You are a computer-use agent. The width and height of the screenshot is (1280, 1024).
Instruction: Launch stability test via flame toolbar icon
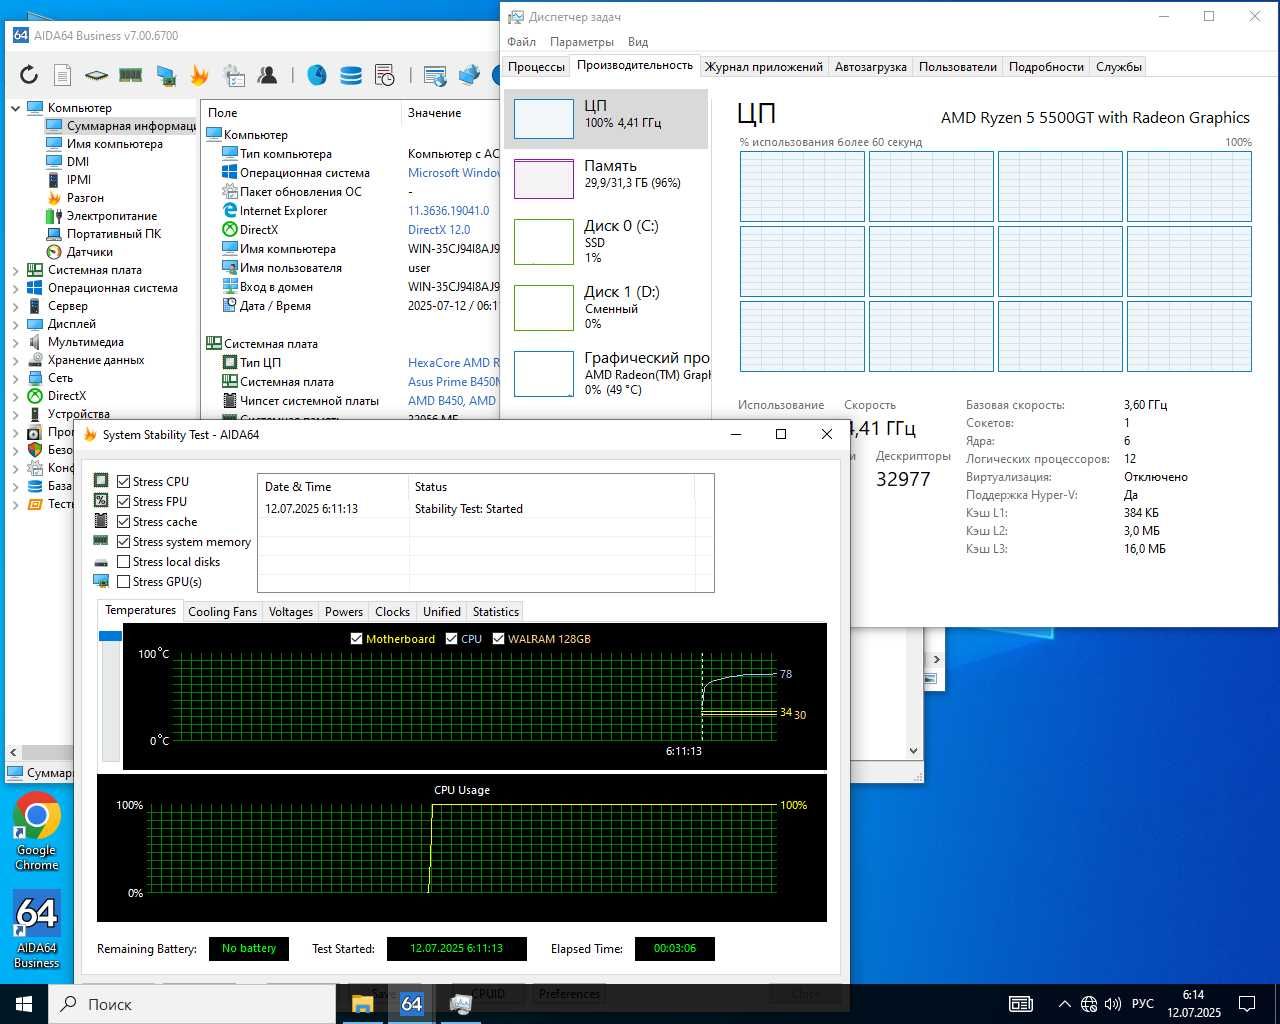click(x=199, y=74)
